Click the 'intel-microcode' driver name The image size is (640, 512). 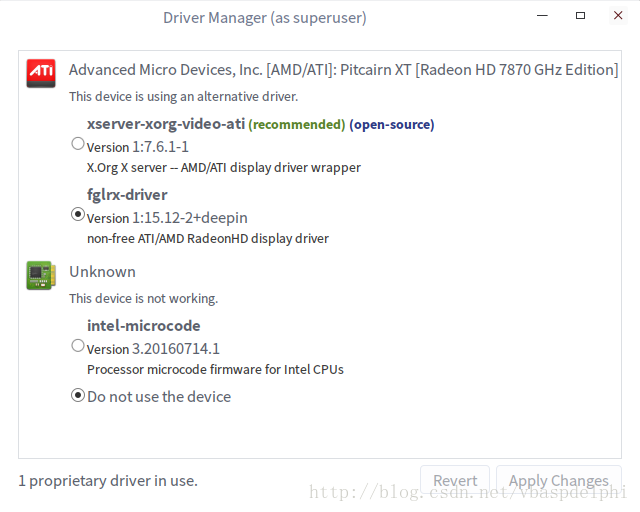coord(144,325)
